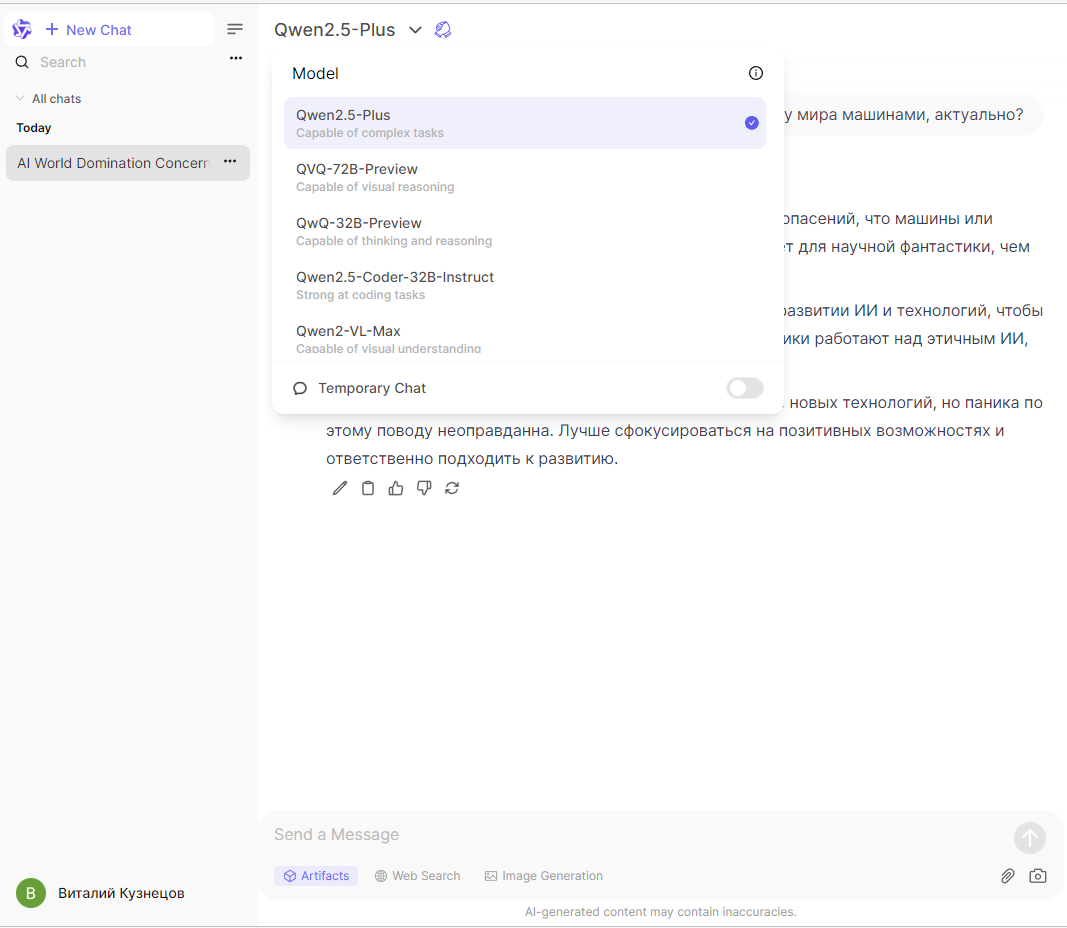Image resolution: width=1067 pixels, height=928 pixels.
Task: Edit the response with pencil icon
Action: coord(340,488)
